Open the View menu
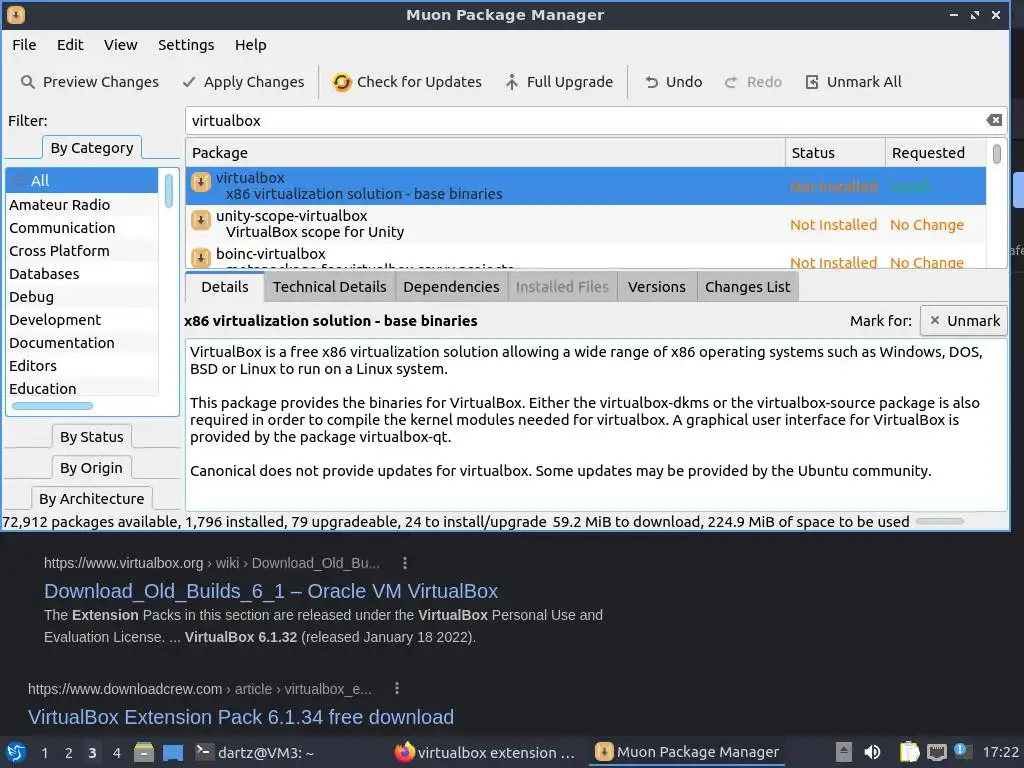Image resolution: width=1024 pixels, height=768 pixels. point(121,45)
